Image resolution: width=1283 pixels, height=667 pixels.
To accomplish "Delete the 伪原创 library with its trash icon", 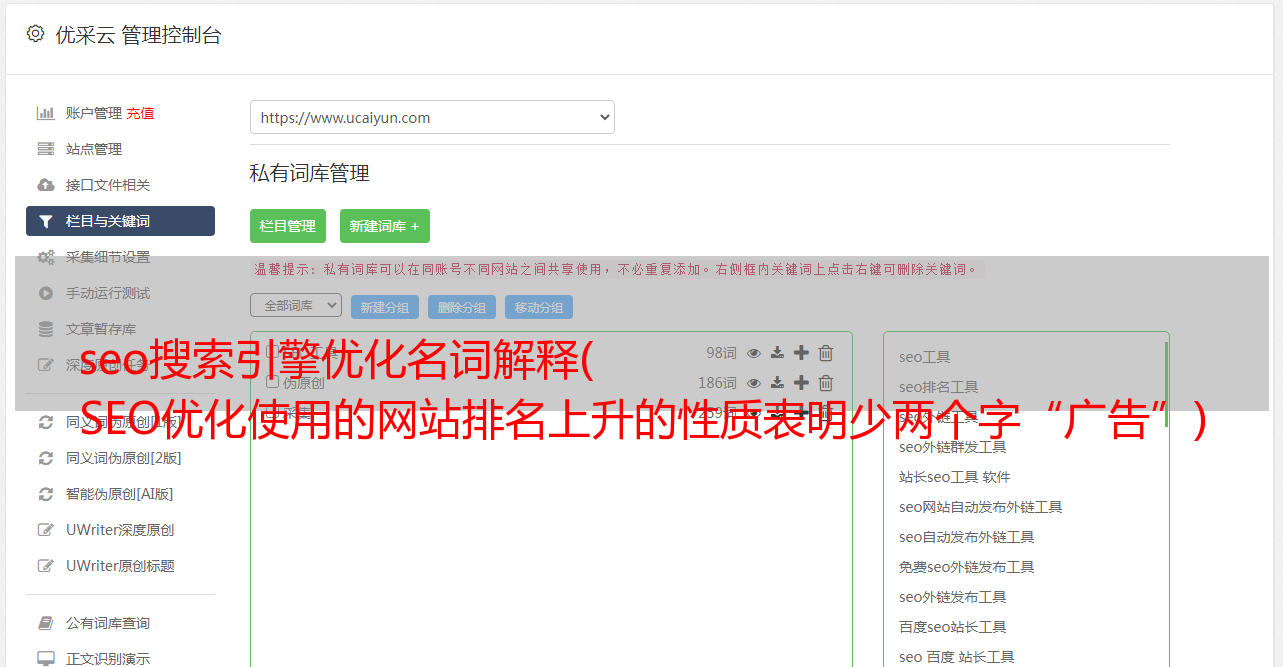I will pos(826,383).
